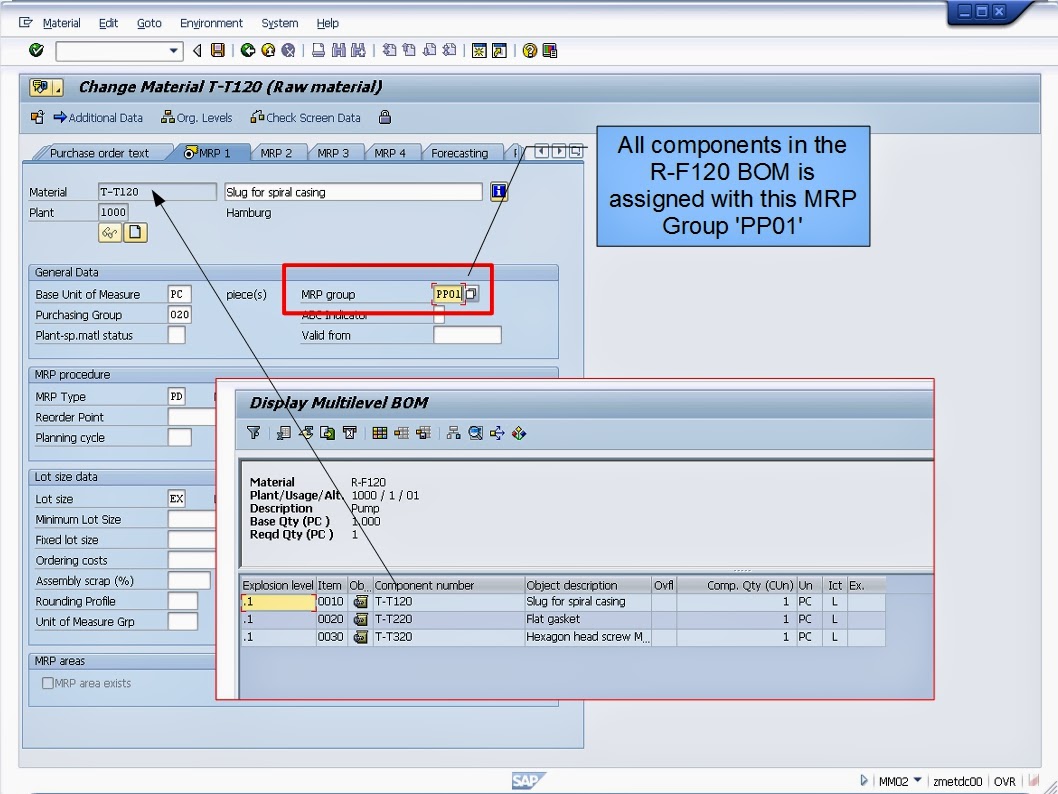
Task: Click the Purchasing Group field
Action: [x=179, y=314]
